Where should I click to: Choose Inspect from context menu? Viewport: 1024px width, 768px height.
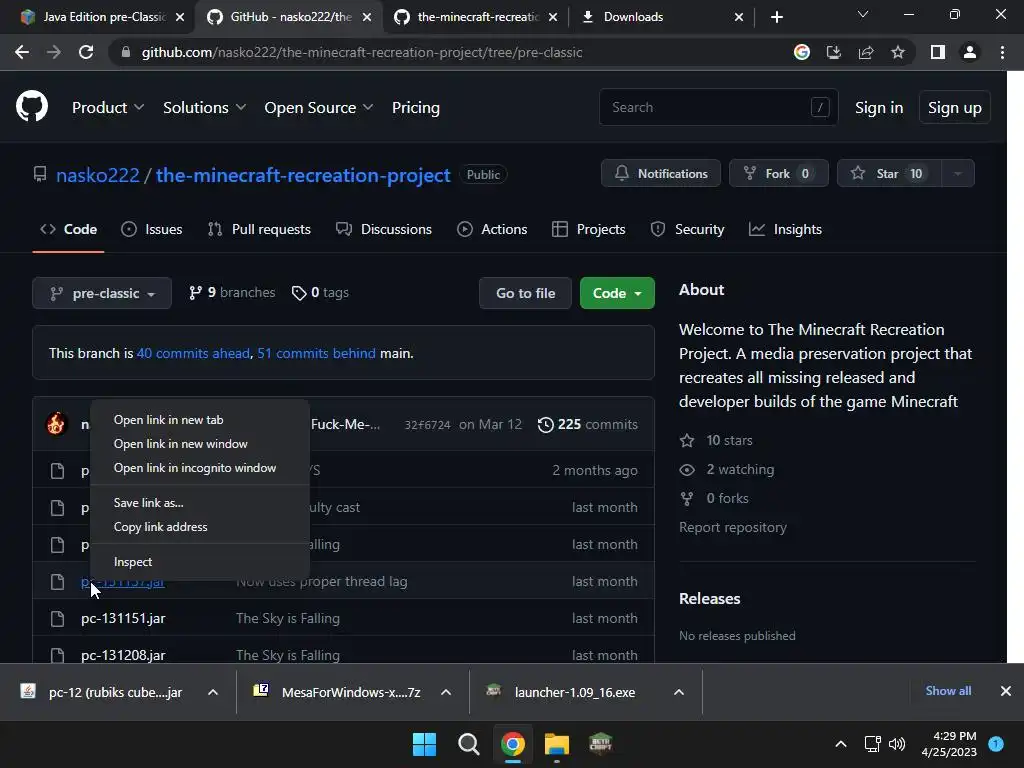pos(200,562)
